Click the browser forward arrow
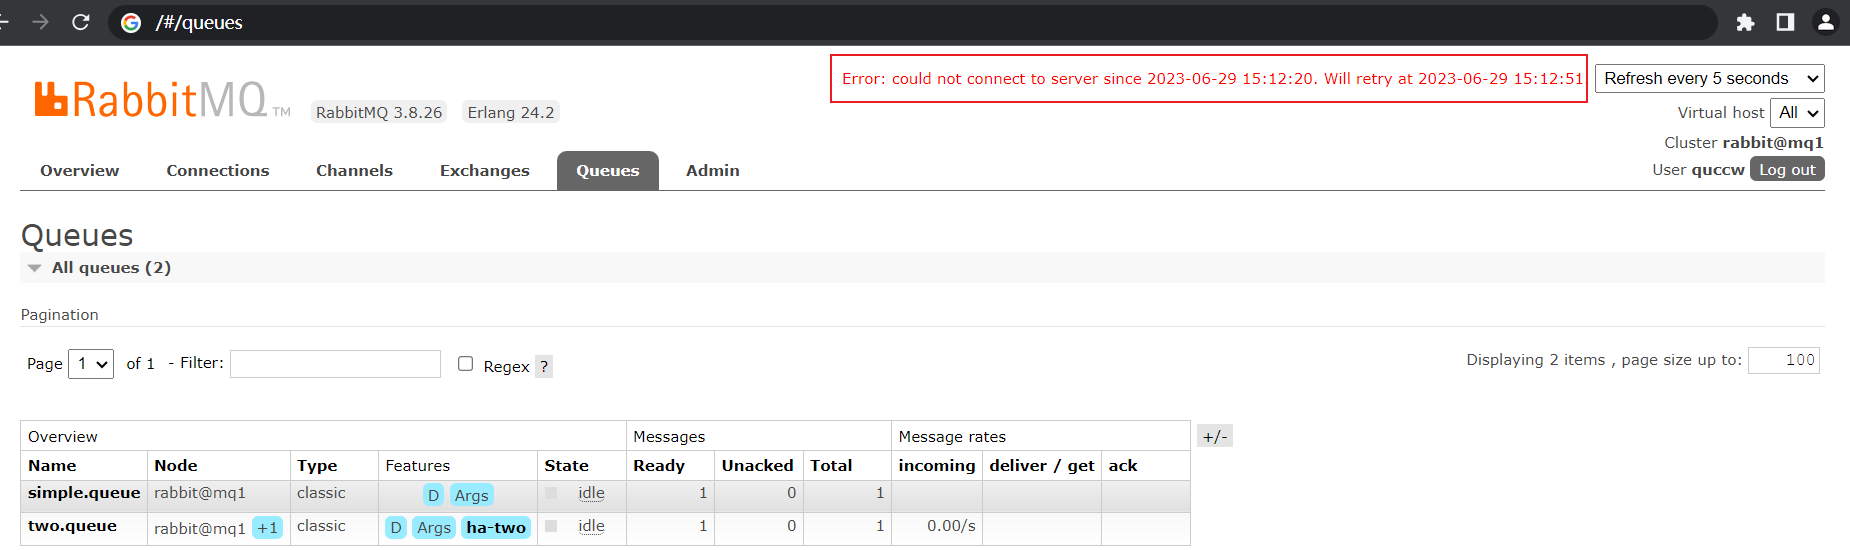 tap(41, 22)
